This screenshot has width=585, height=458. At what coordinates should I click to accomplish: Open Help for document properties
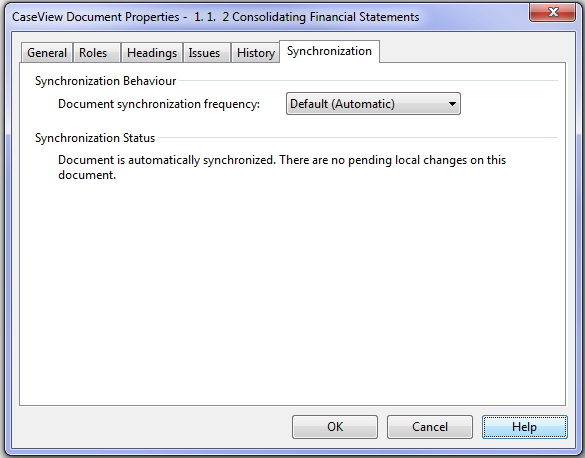(525, 427)
